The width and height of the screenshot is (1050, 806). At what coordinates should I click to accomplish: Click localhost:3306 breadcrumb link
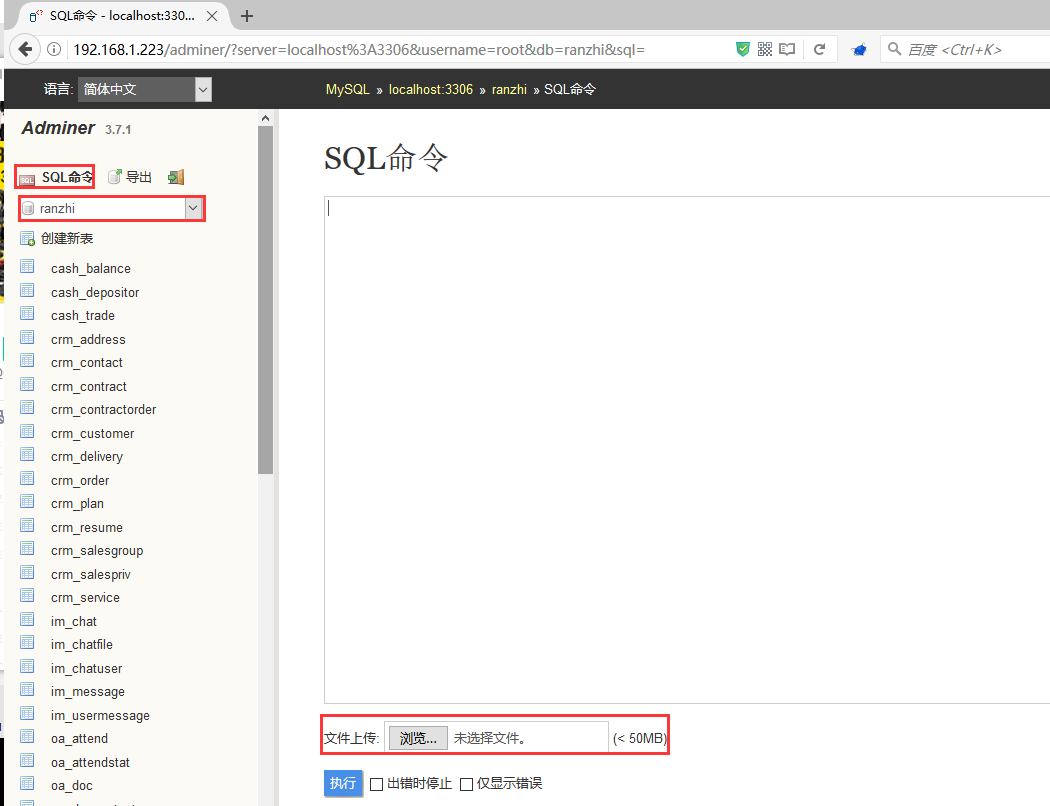[430, 89]
